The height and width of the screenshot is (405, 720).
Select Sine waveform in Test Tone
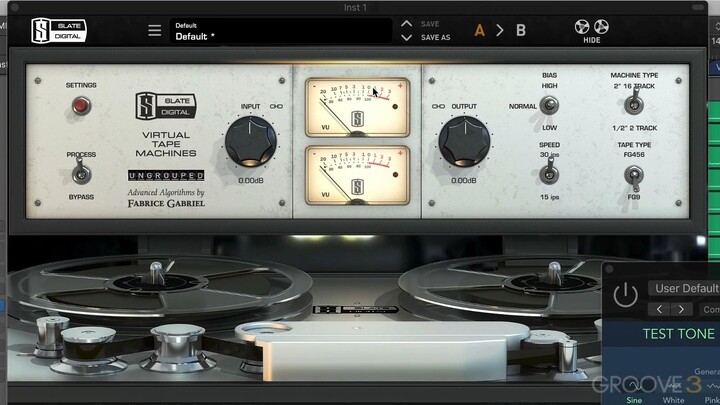click(634, 394)
